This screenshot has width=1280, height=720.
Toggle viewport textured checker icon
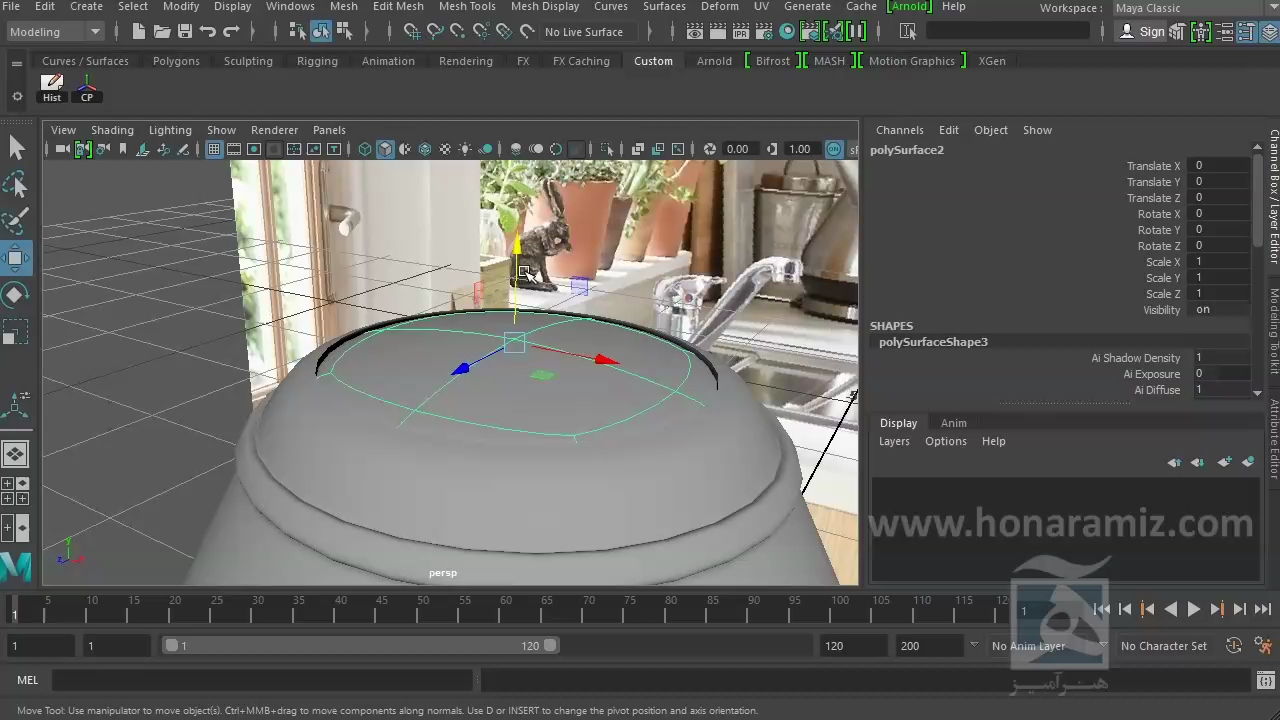point(445,149)
